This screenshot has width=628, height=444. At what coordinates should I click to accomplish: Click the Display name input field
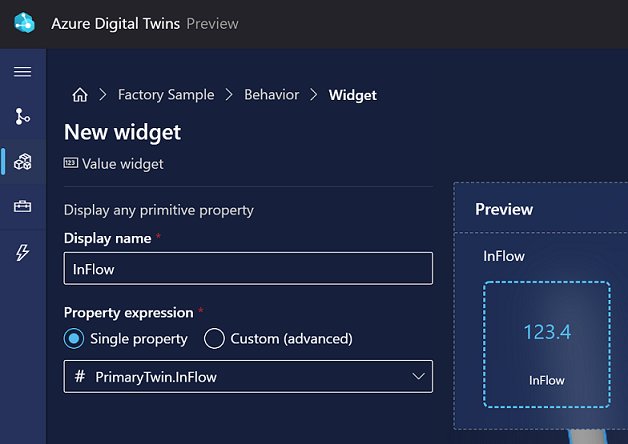click(248, 269)
